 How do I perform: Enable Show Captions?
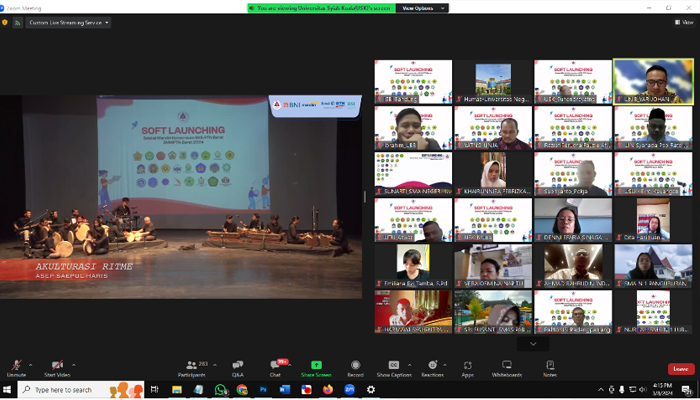(x=393, y=366)
